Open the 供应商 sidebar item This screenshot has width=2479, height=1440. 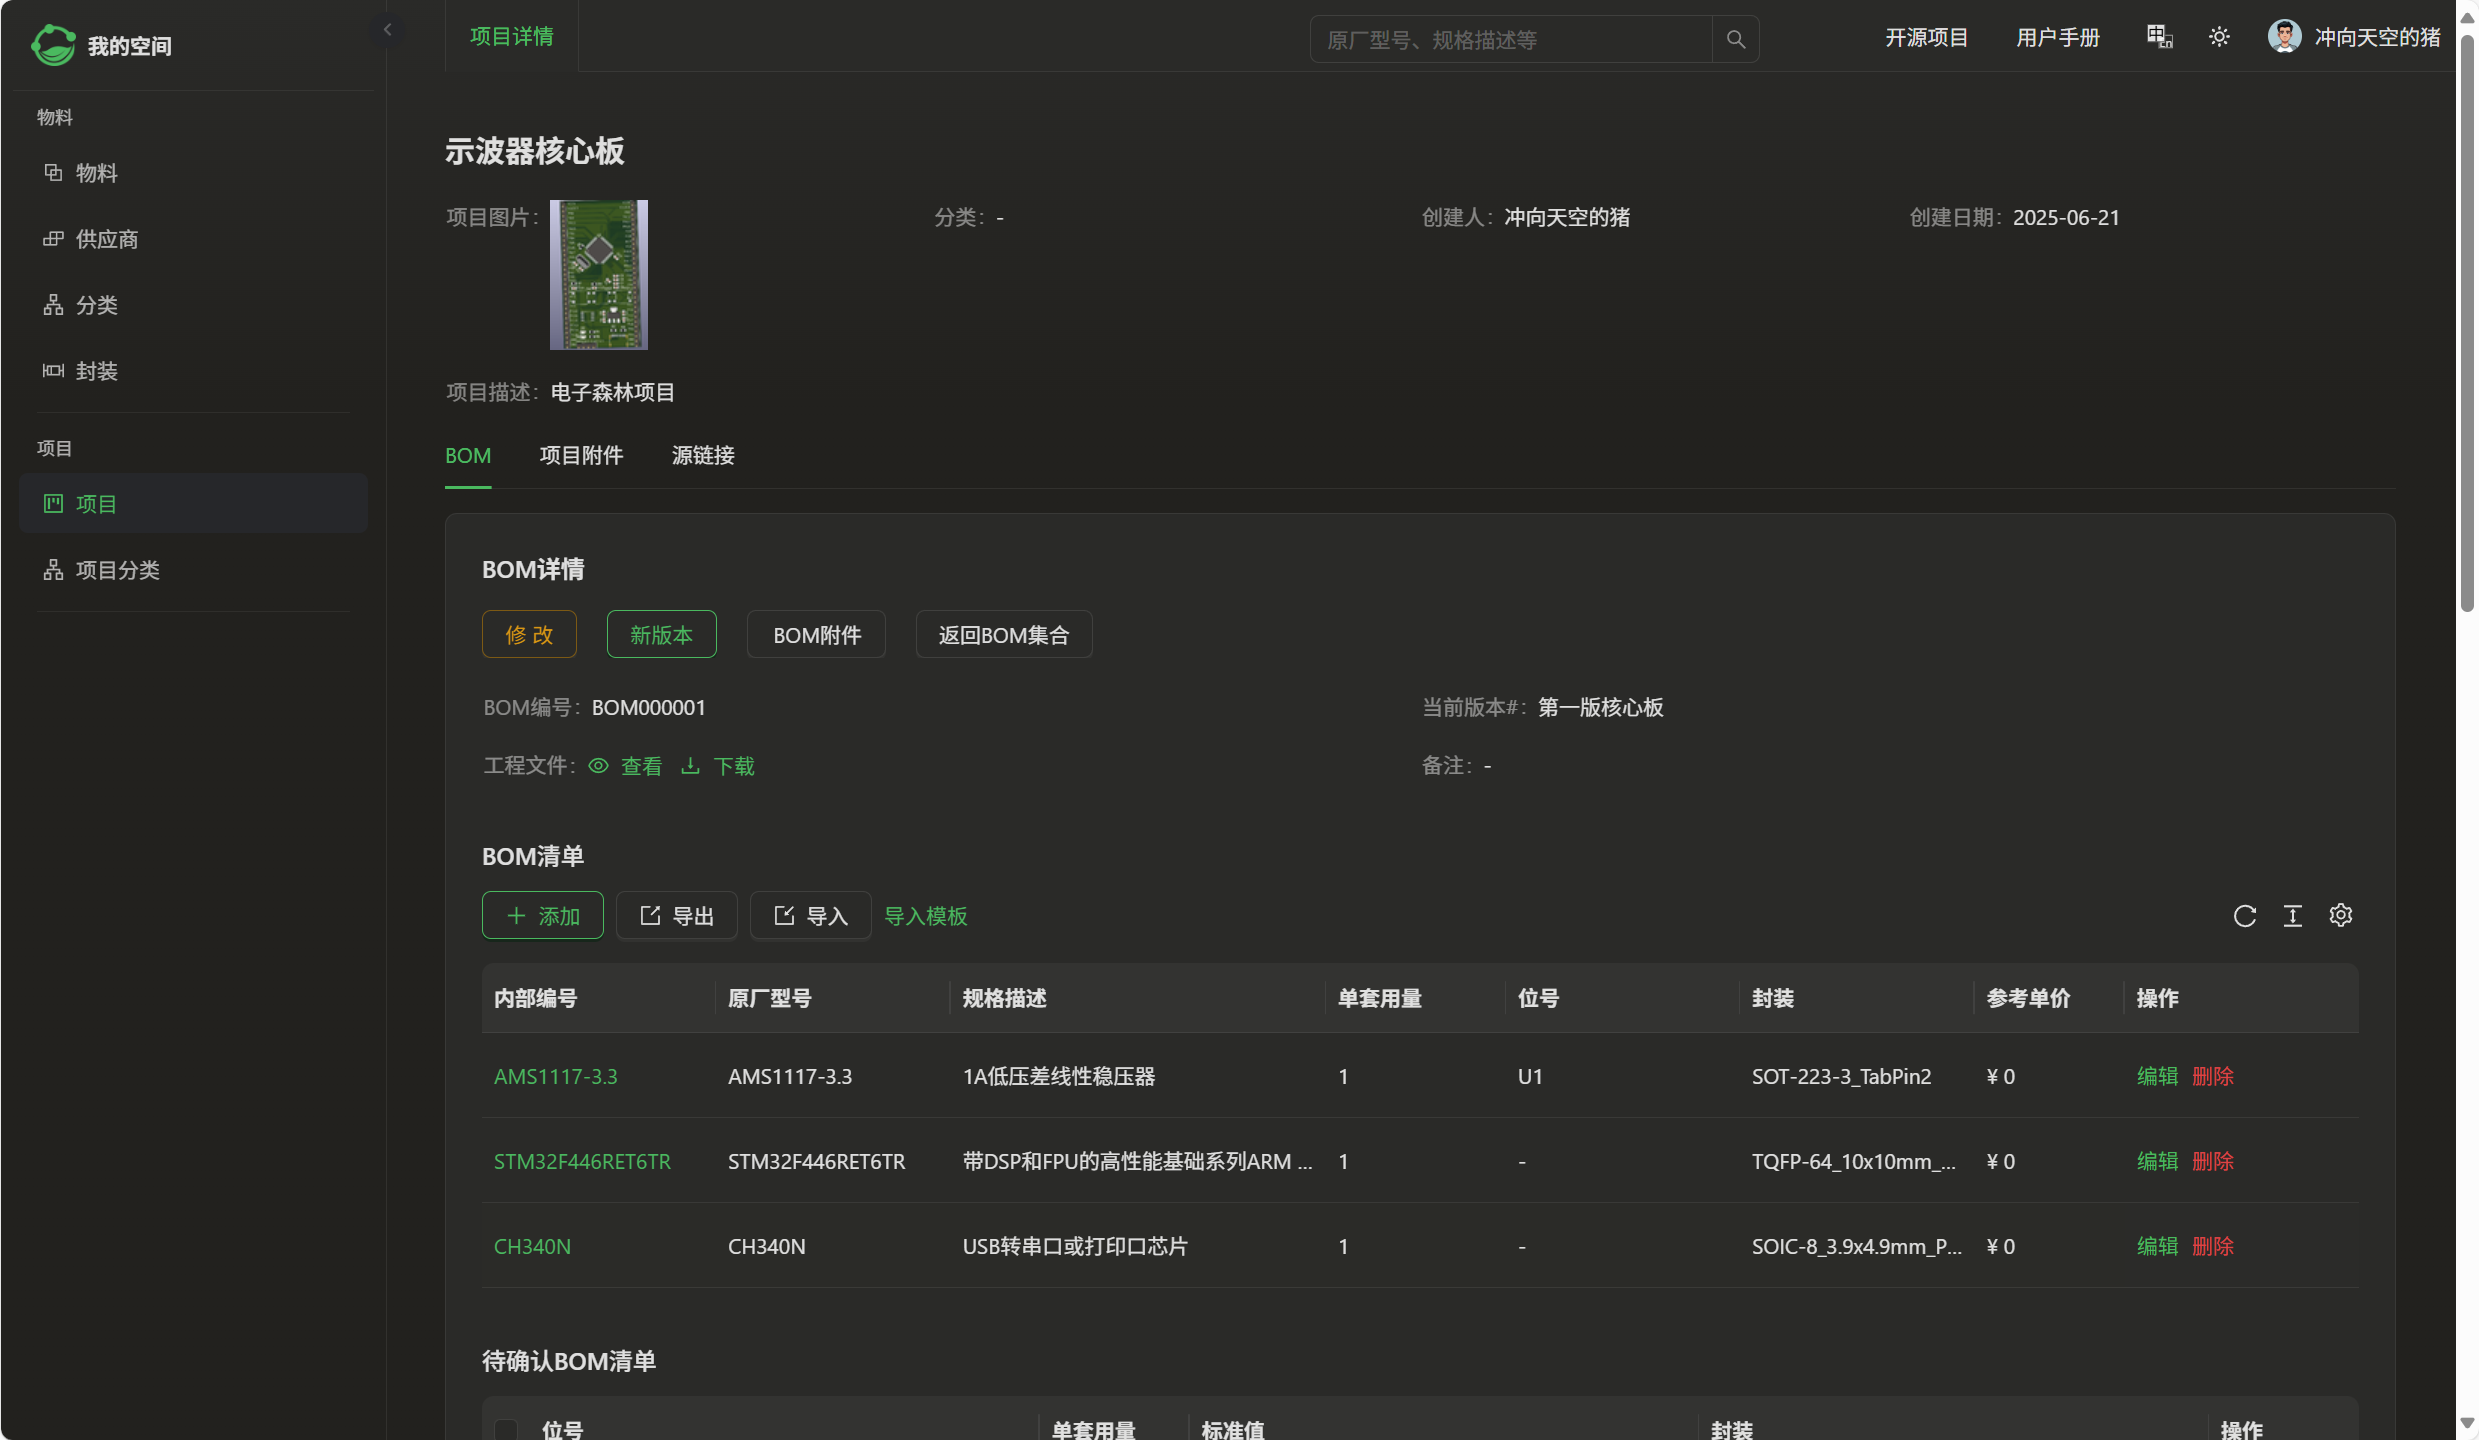pos(107,239)
